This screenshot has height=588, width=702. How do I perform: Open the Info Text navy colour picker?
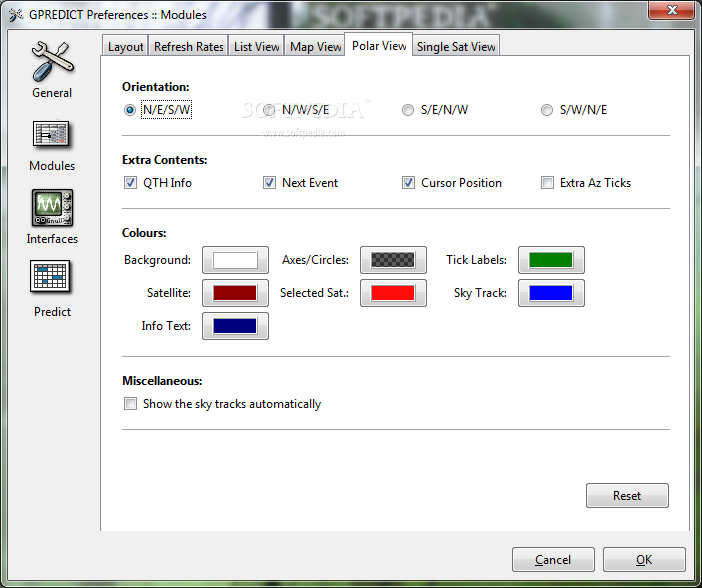[x=235, y=326]
